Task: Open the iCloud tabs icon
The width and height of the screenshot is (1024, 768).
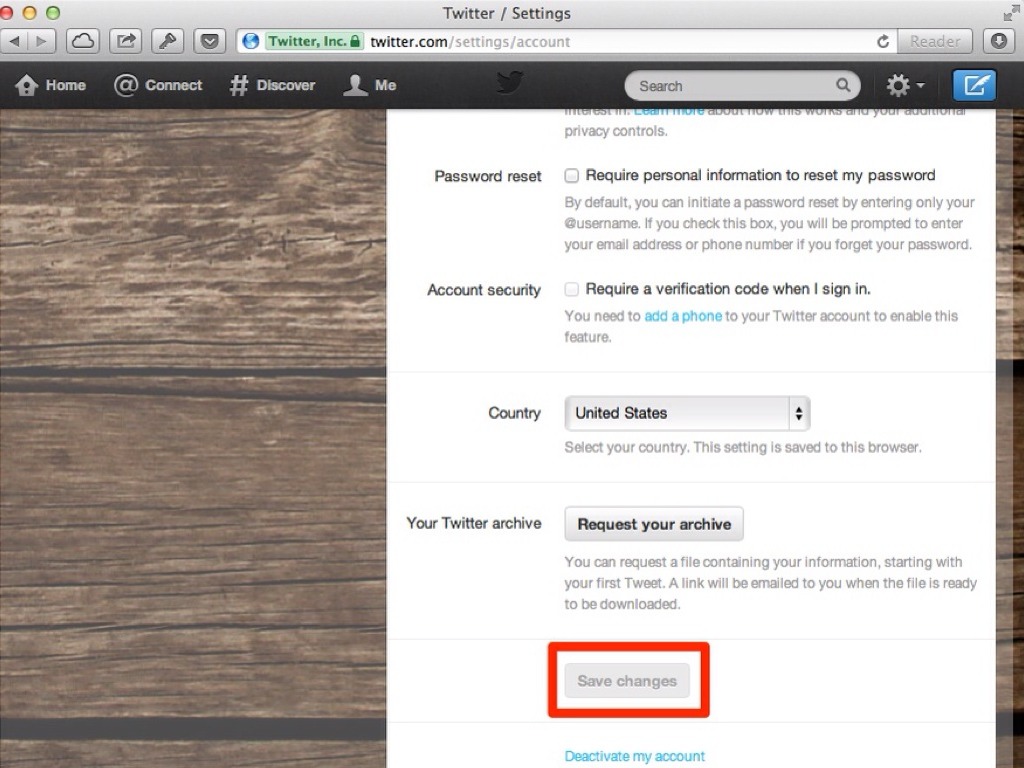Action: point(82,41)
